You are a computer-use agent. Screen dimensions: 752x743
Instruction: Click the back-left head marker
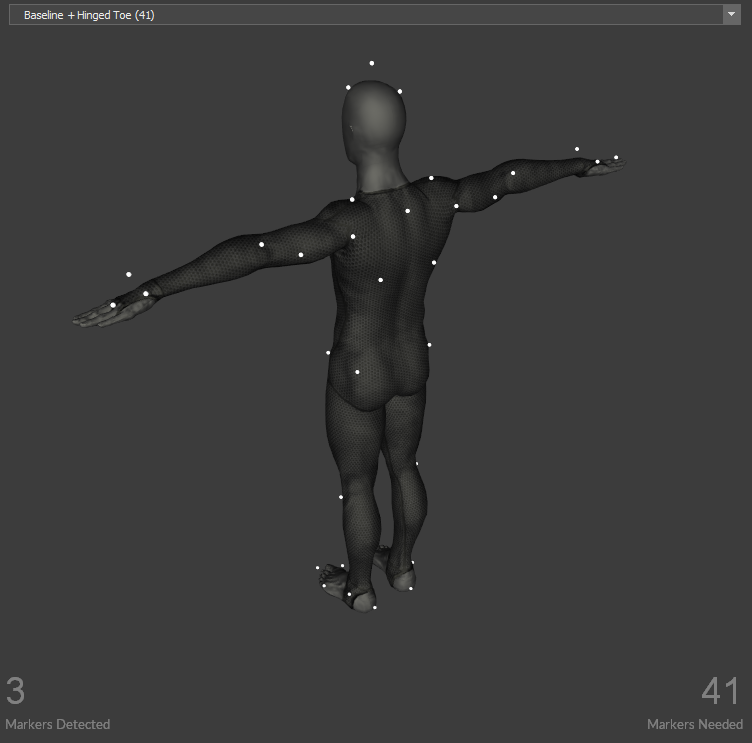(348, 88)
